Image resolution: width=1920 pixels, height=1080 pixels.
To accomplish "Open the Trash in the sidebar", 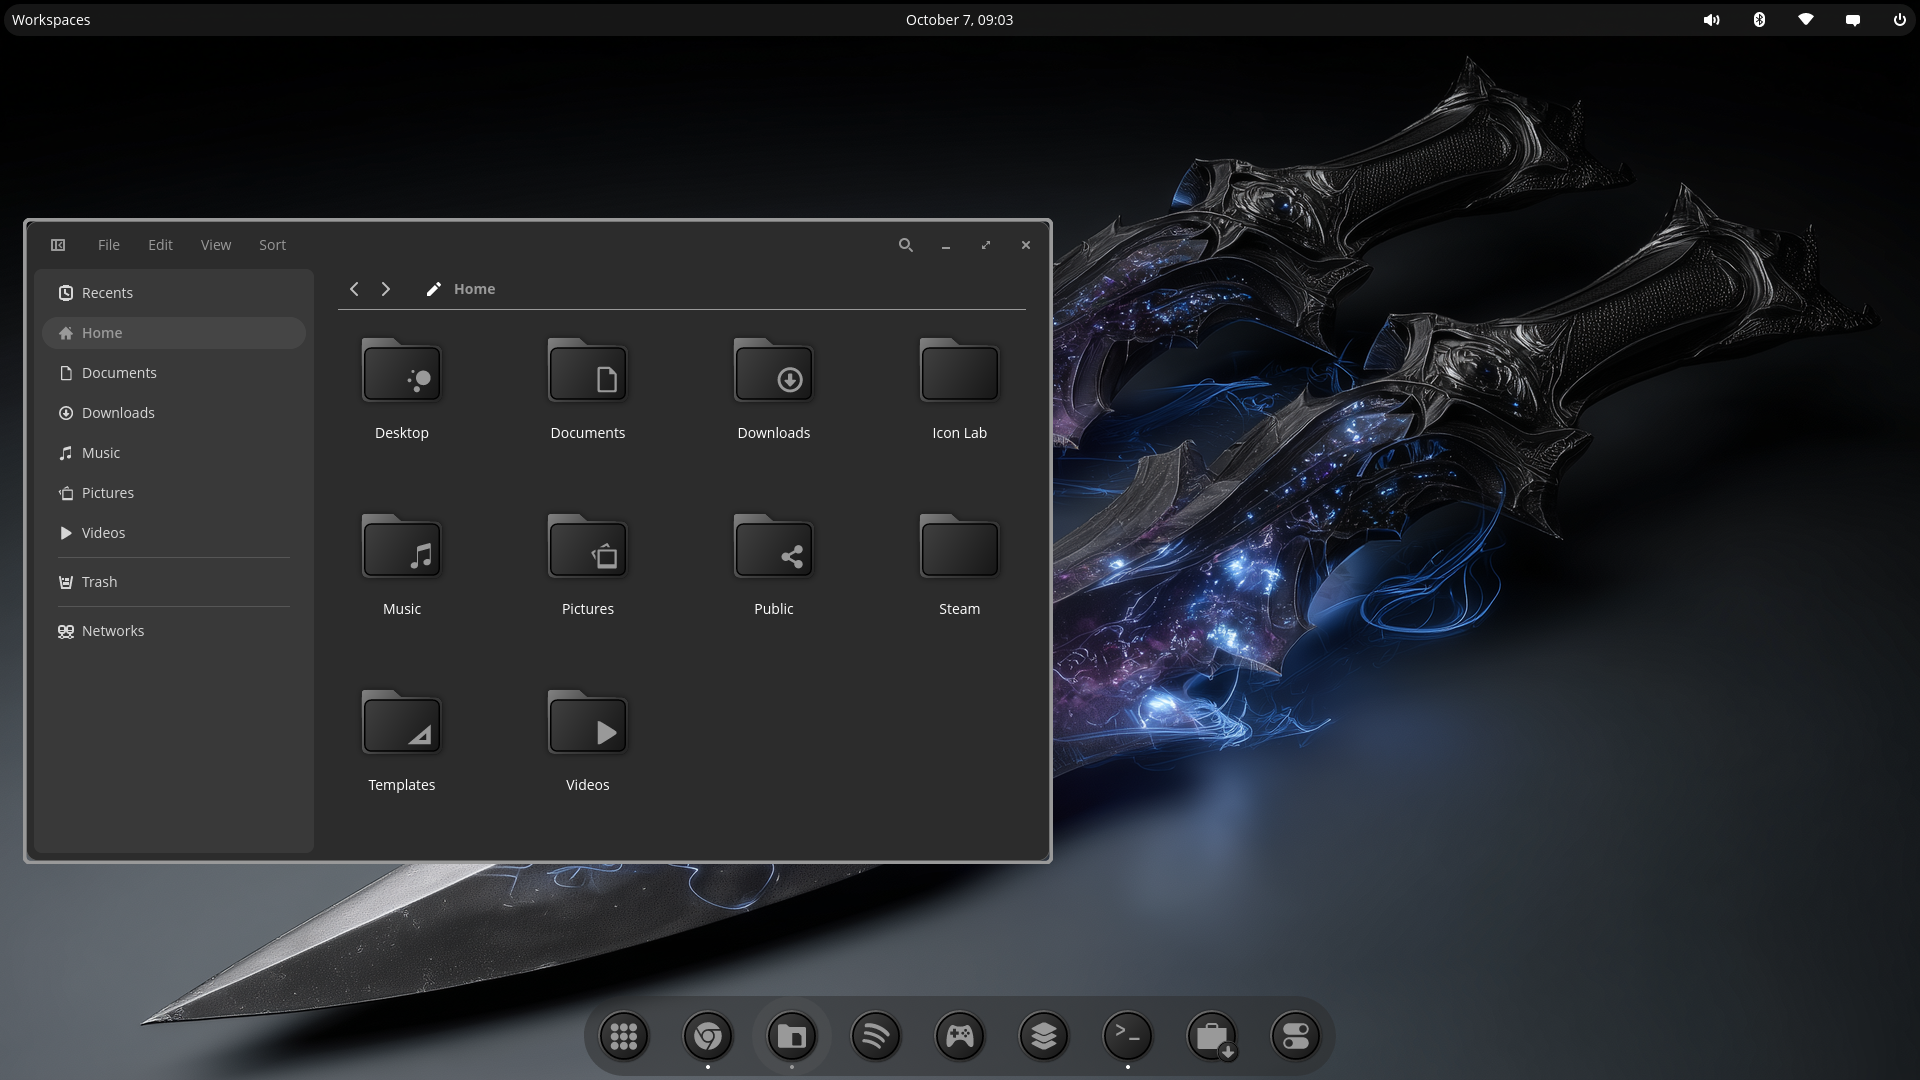I will click(99, 582).
